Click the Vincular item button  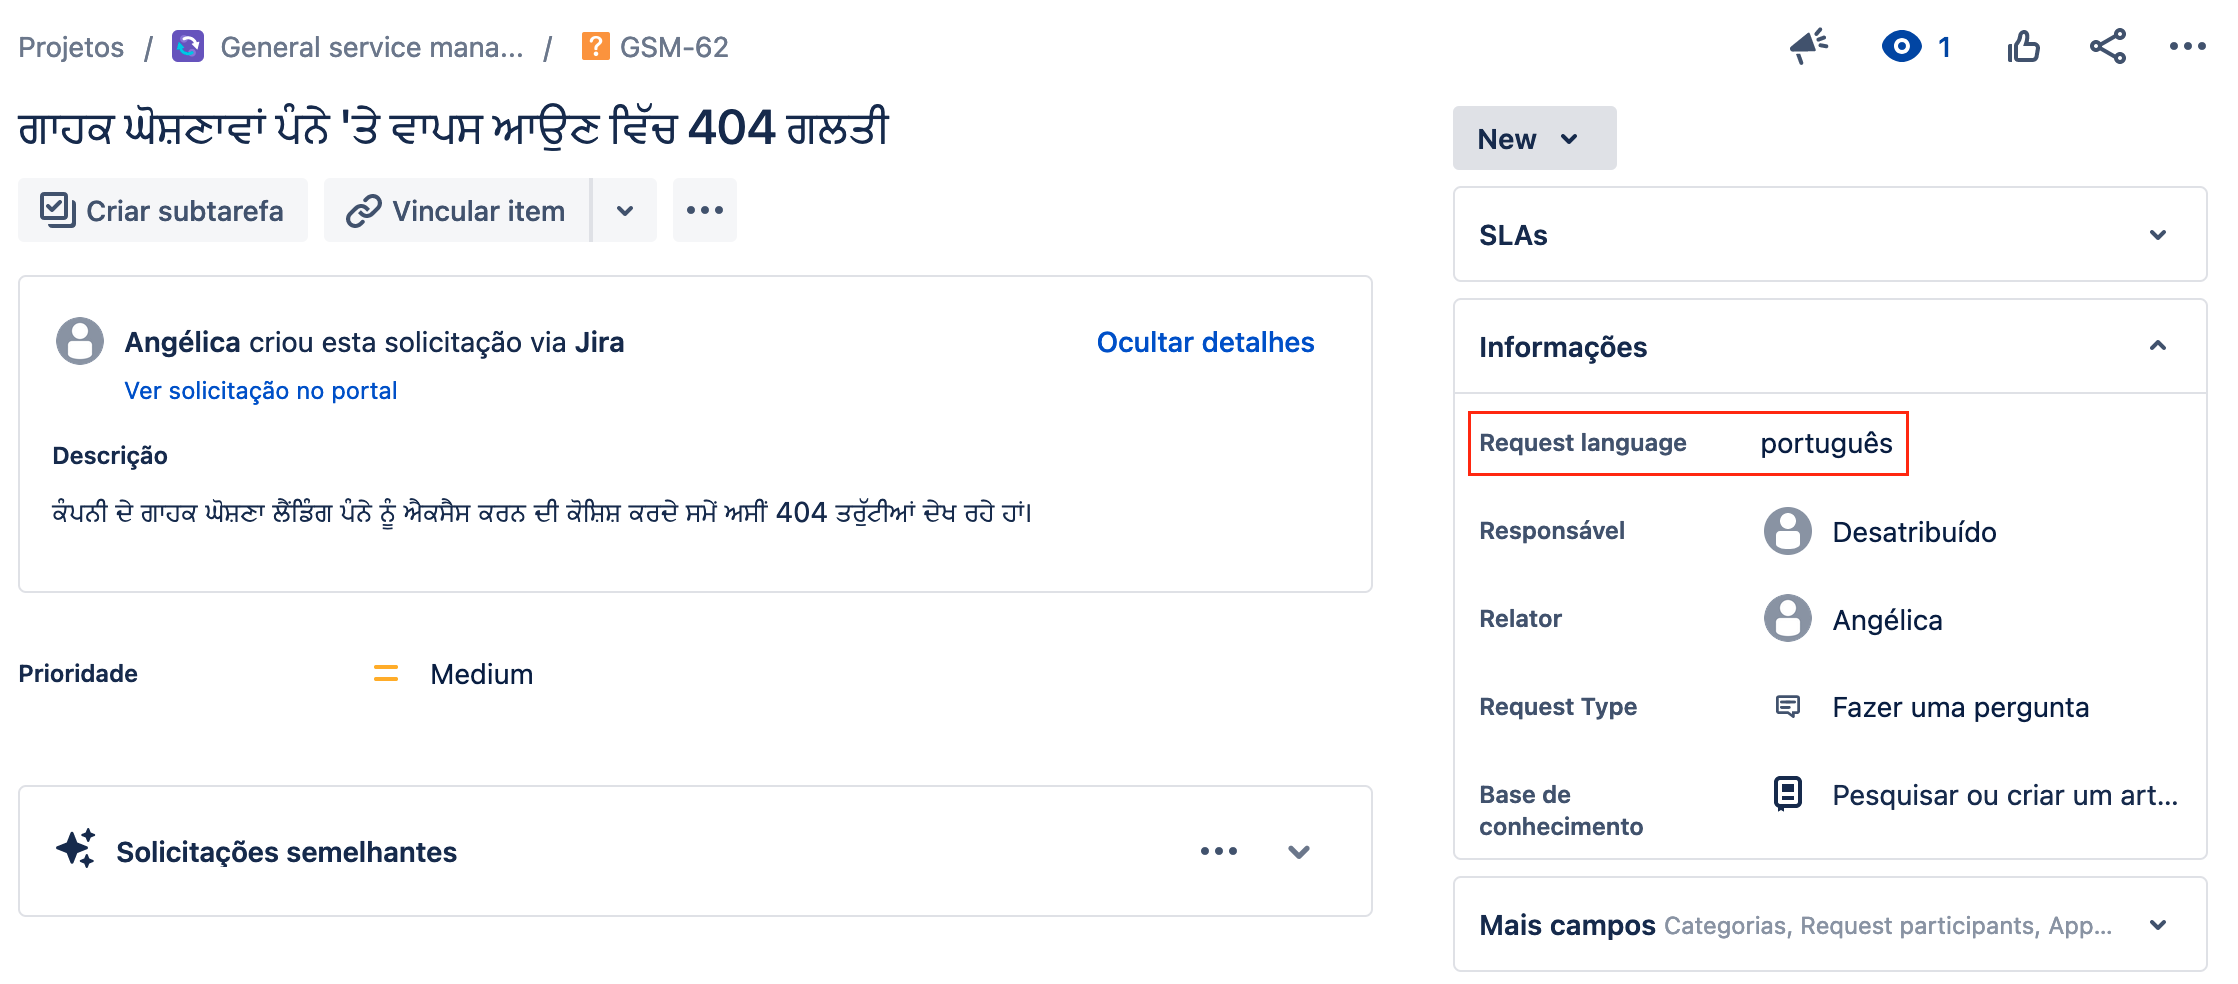tap(457, 210)
